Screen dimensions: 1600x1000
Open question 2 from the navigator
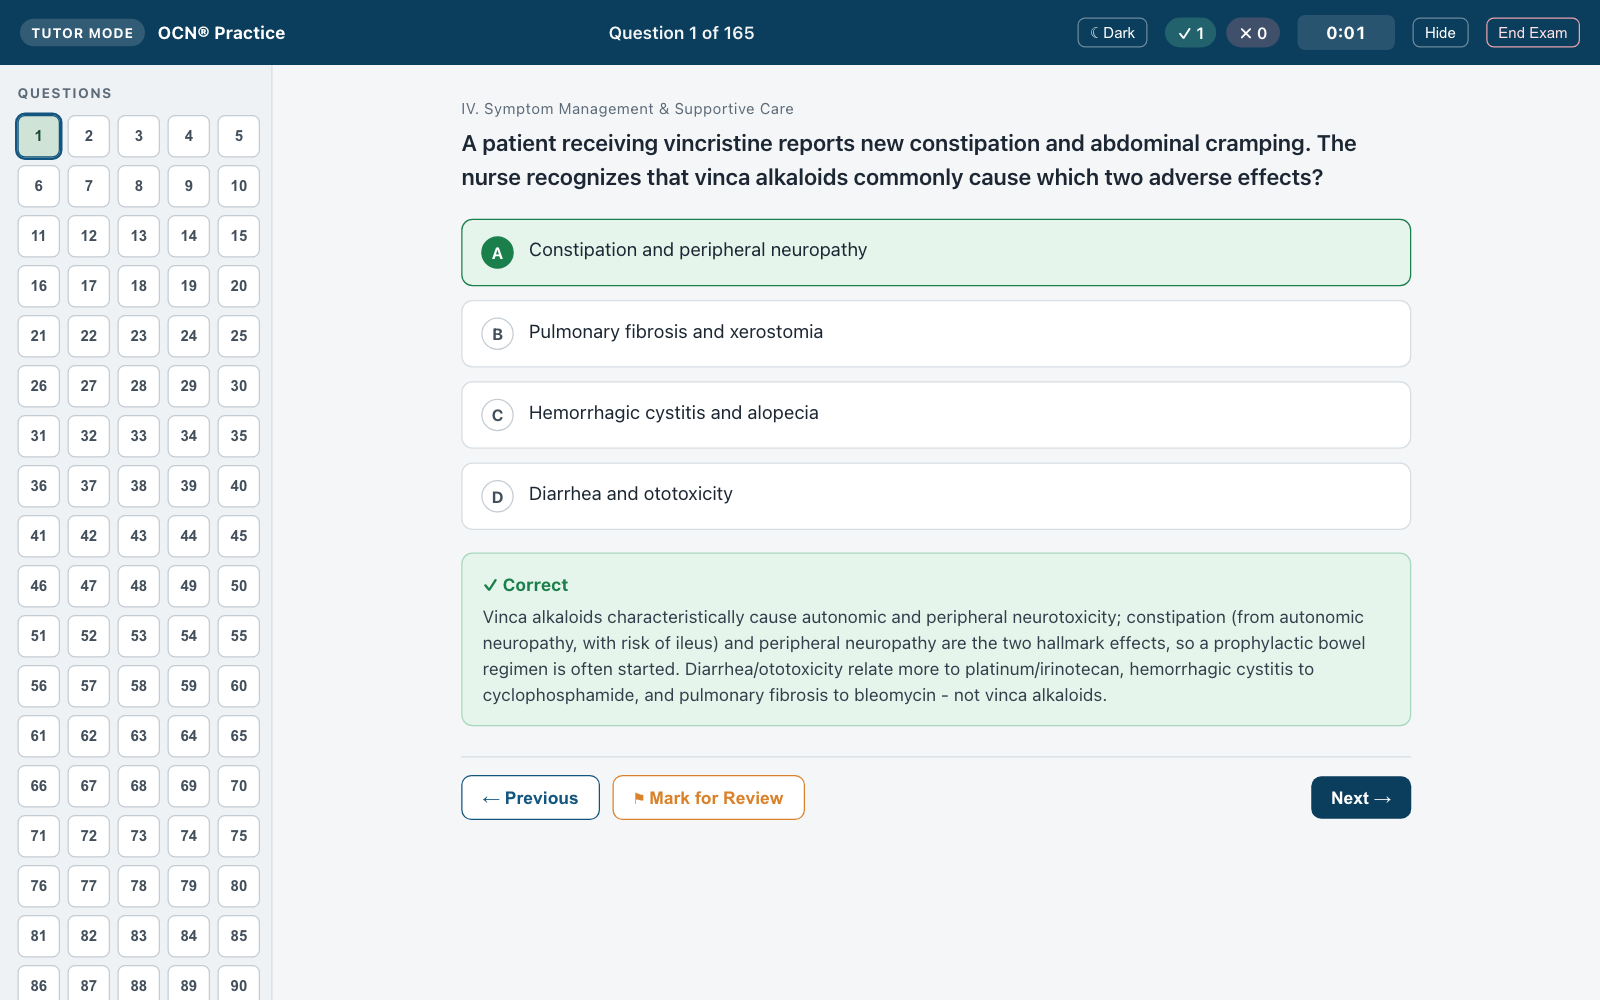click(x=89, y=136)
